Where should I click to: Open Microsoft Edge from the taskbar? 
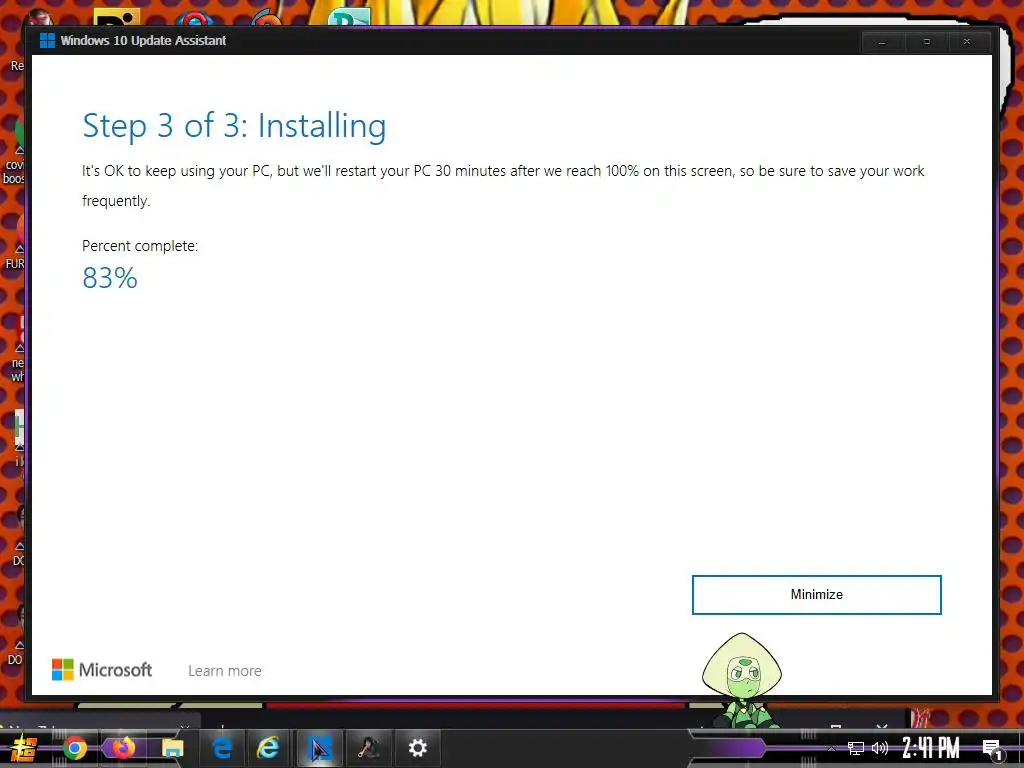223,748
